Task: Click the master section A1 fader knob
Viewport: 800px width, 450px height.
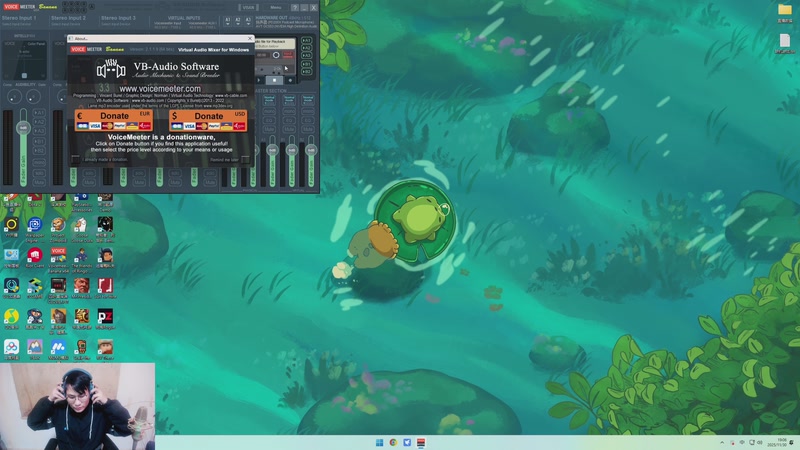Action: 272,150
